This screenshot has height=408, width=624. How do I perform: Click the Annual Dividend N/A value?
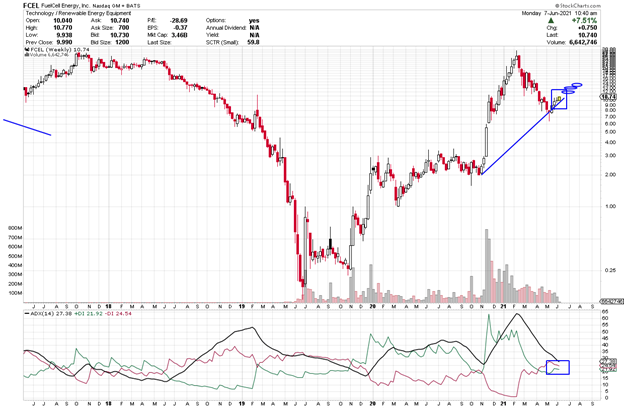[x=254, y=28]
